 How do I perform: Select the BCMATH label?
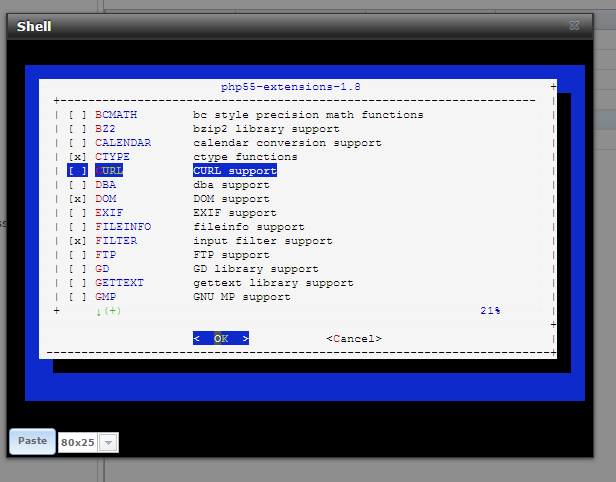(x=116, y=115)
